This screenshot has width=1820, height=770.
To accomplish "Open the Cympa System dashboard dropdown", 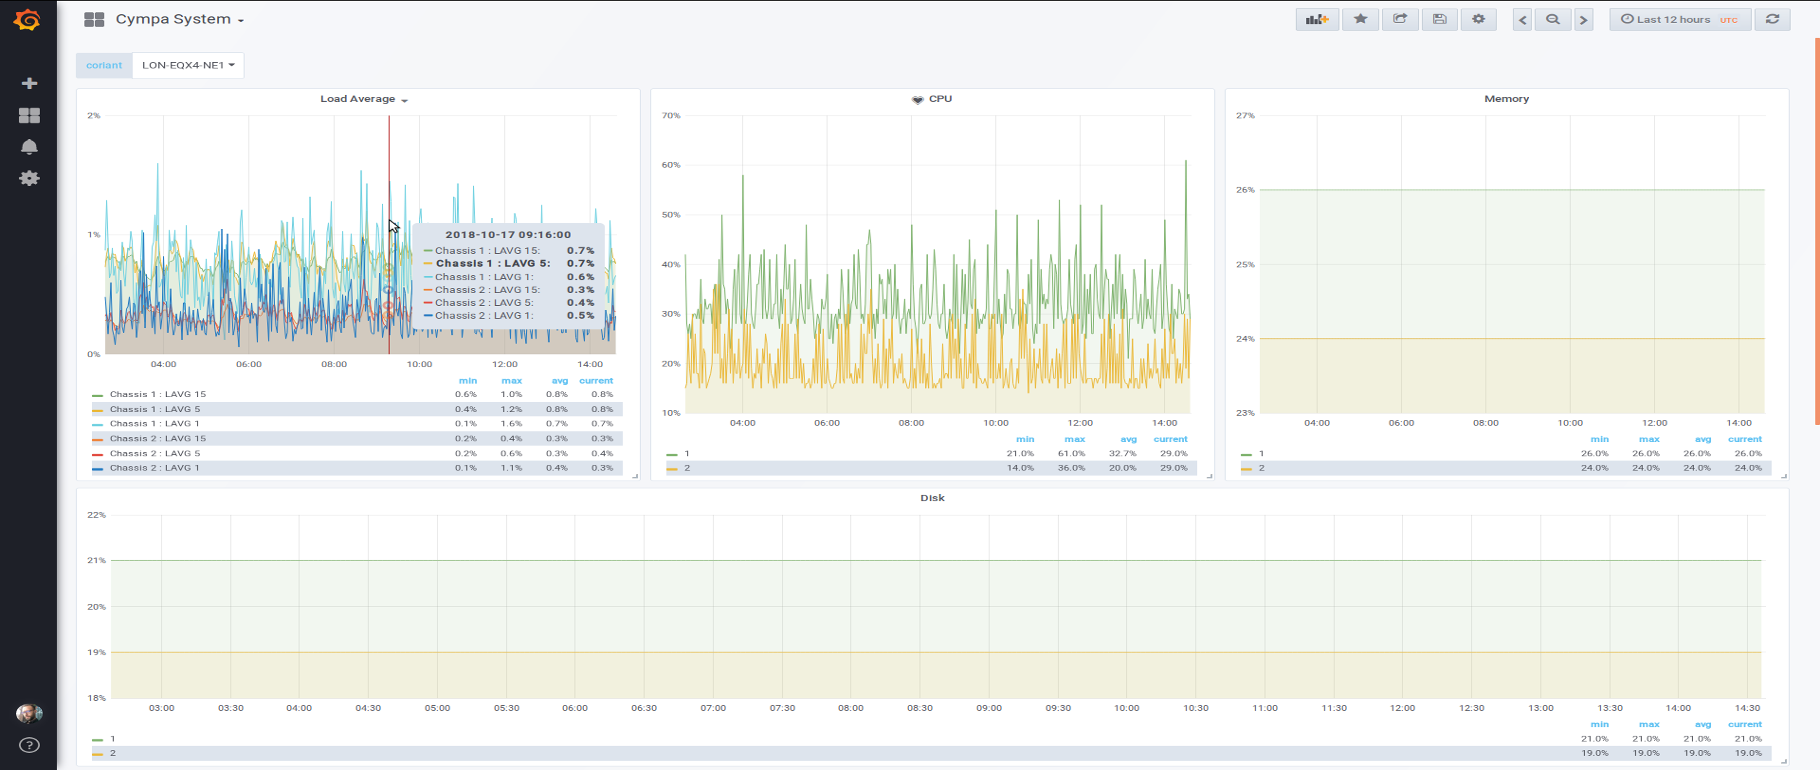I will pyautogui.click(x=180, y=19).
